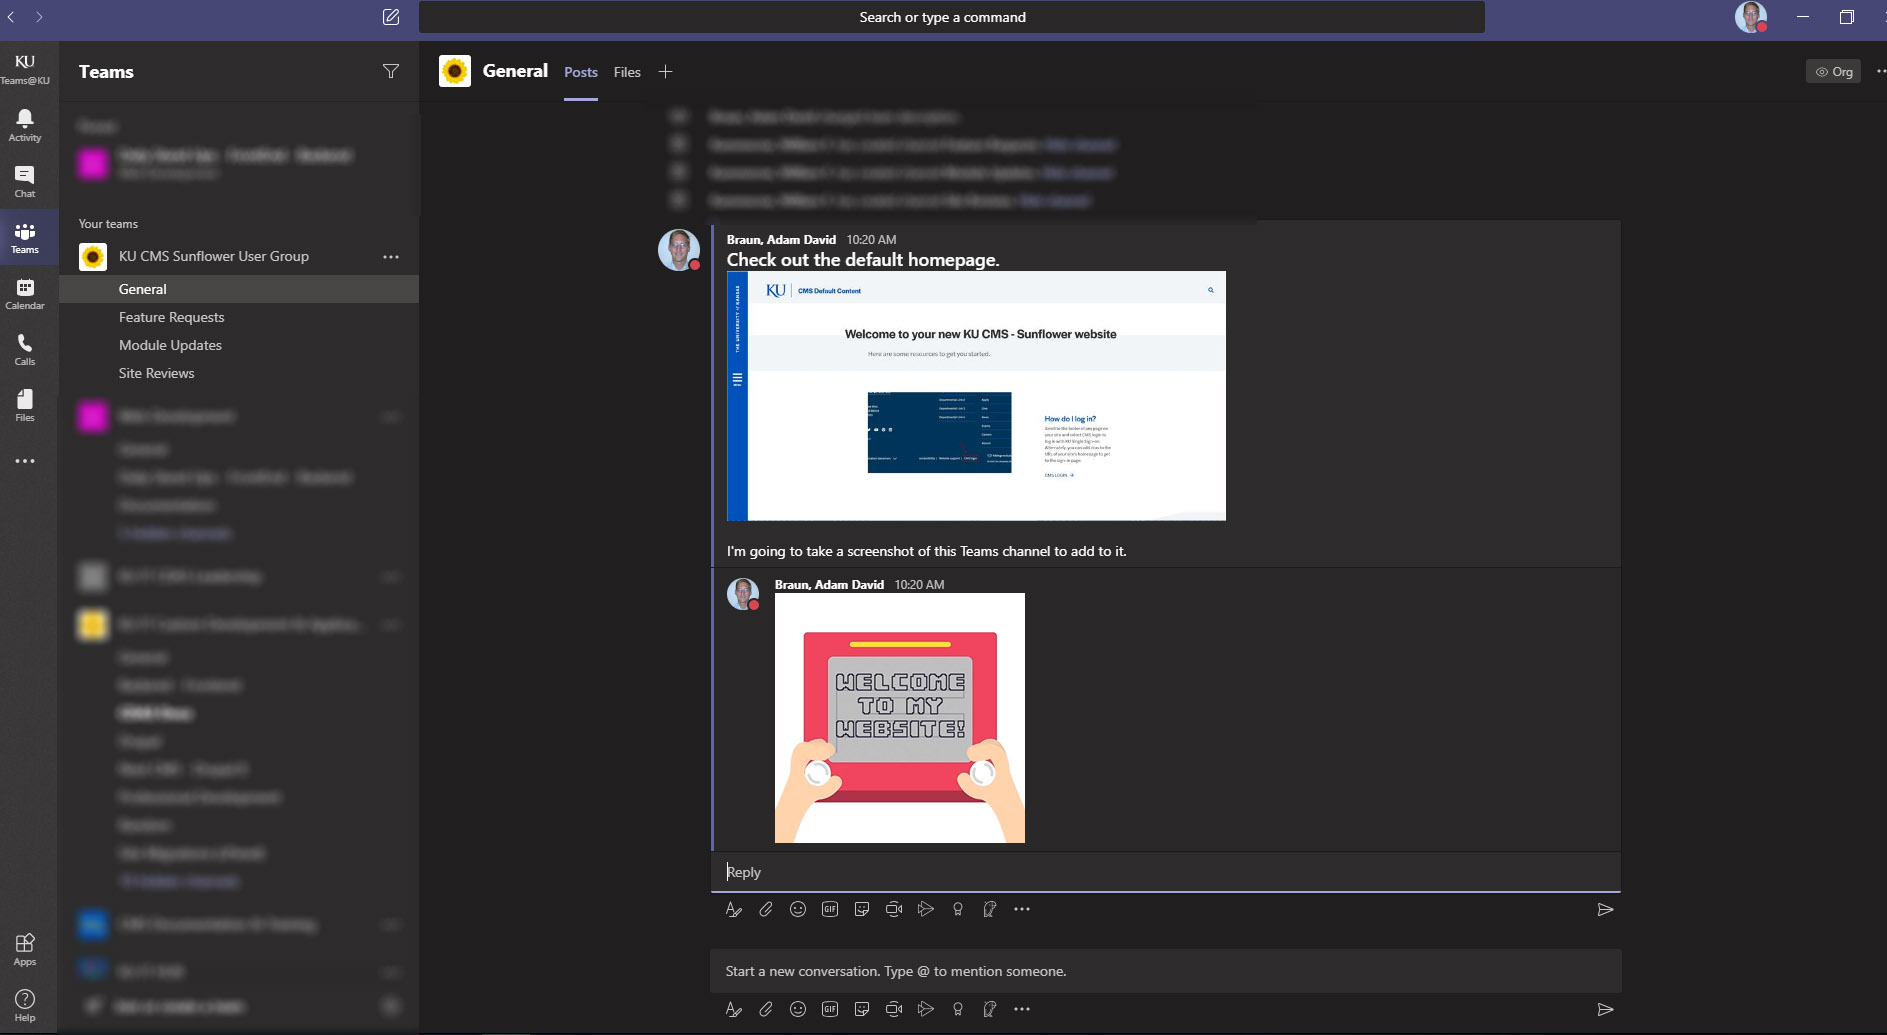Click the filter funnel icon beside Teams
This screenshot has height=1035, width=1887.
[391, 71]
